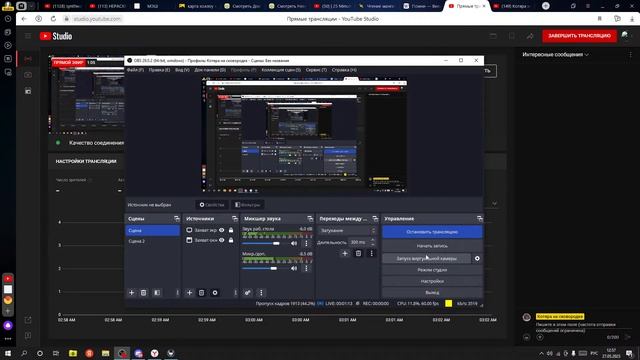Undock the Controls panel icon
Screen dimensions: 640x360
[479, 219]
